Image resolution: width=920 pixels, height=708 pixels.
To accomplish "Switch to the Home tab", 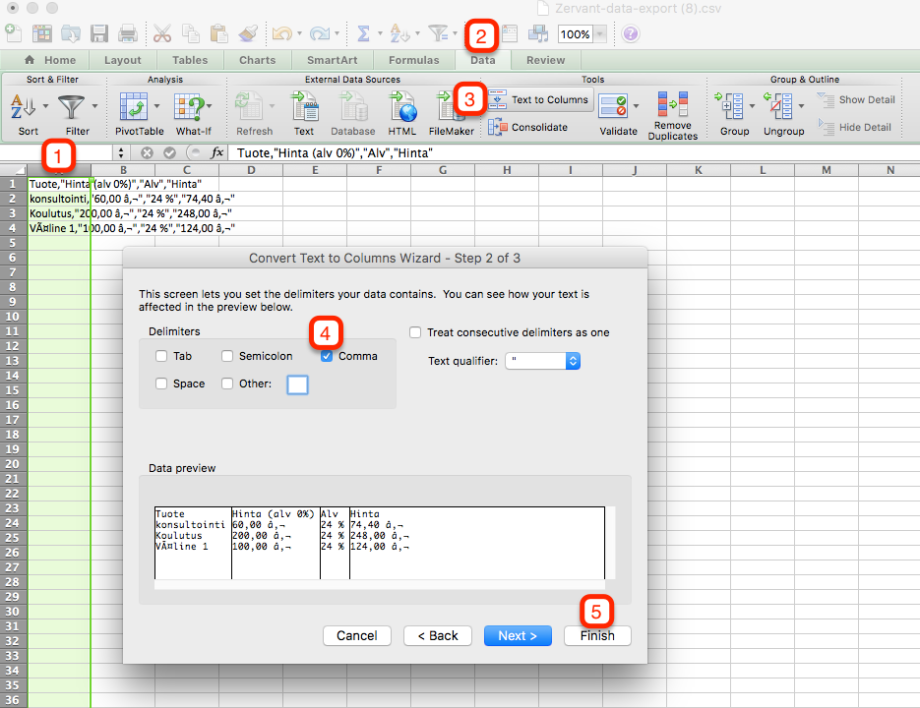I will [x=50, y=60].
